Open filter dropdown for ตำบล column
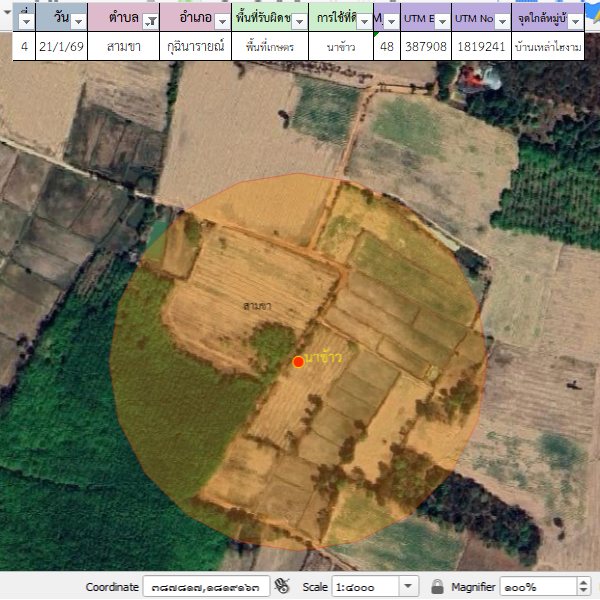 coord(151,21)
